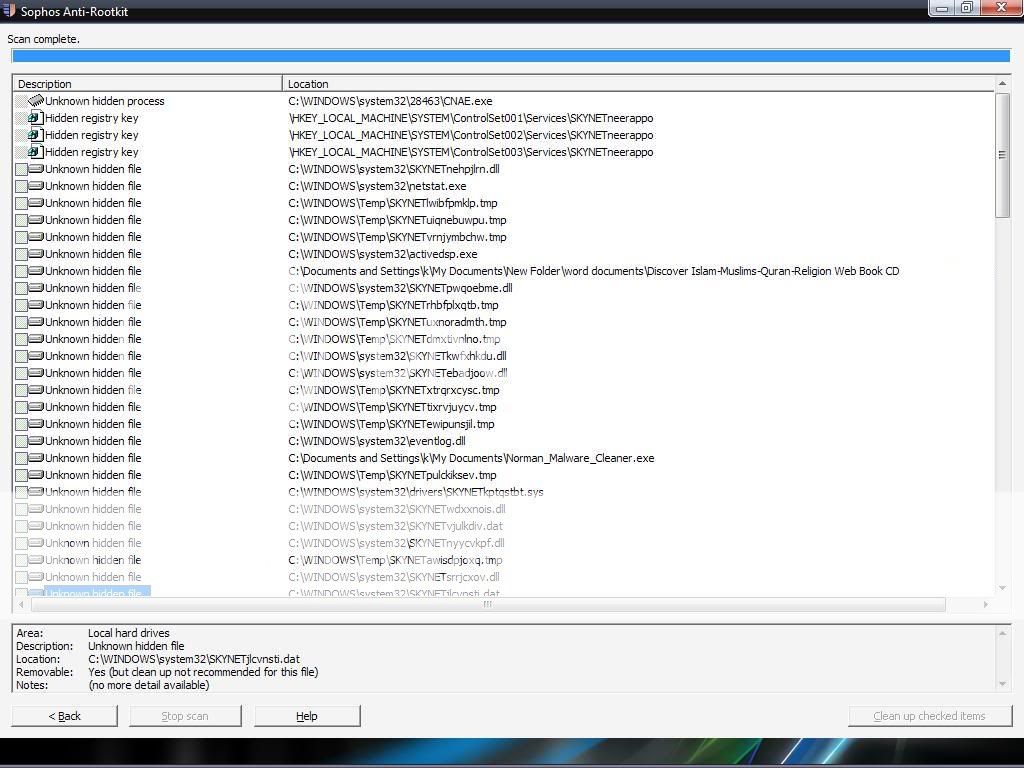Click results list scroll up arrow
Screen dimensions: 1024x768
(x=1002, y=84)
